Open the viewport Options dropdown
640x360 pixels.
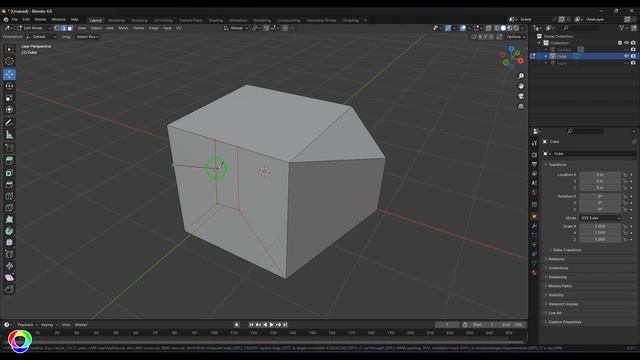[515, 37]
